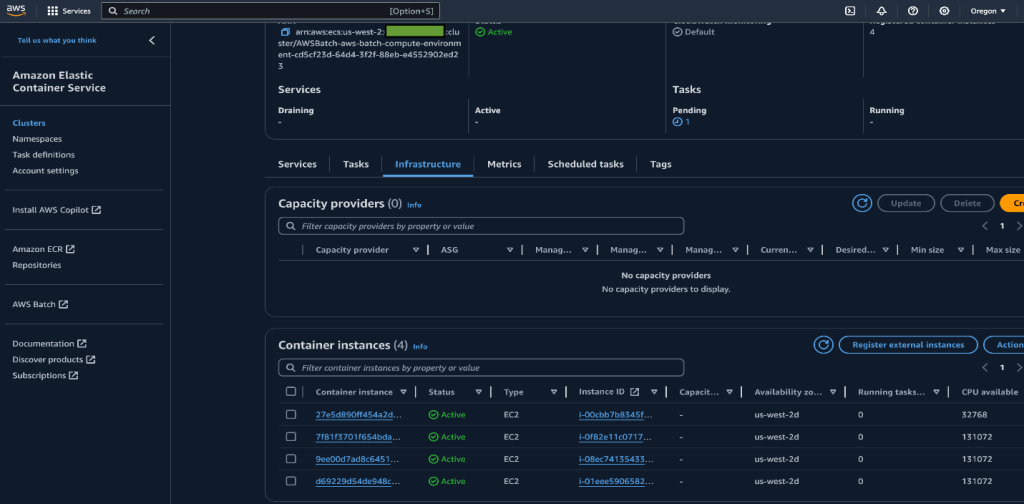Open Account settings in sidebar

(x=45, y=170)
